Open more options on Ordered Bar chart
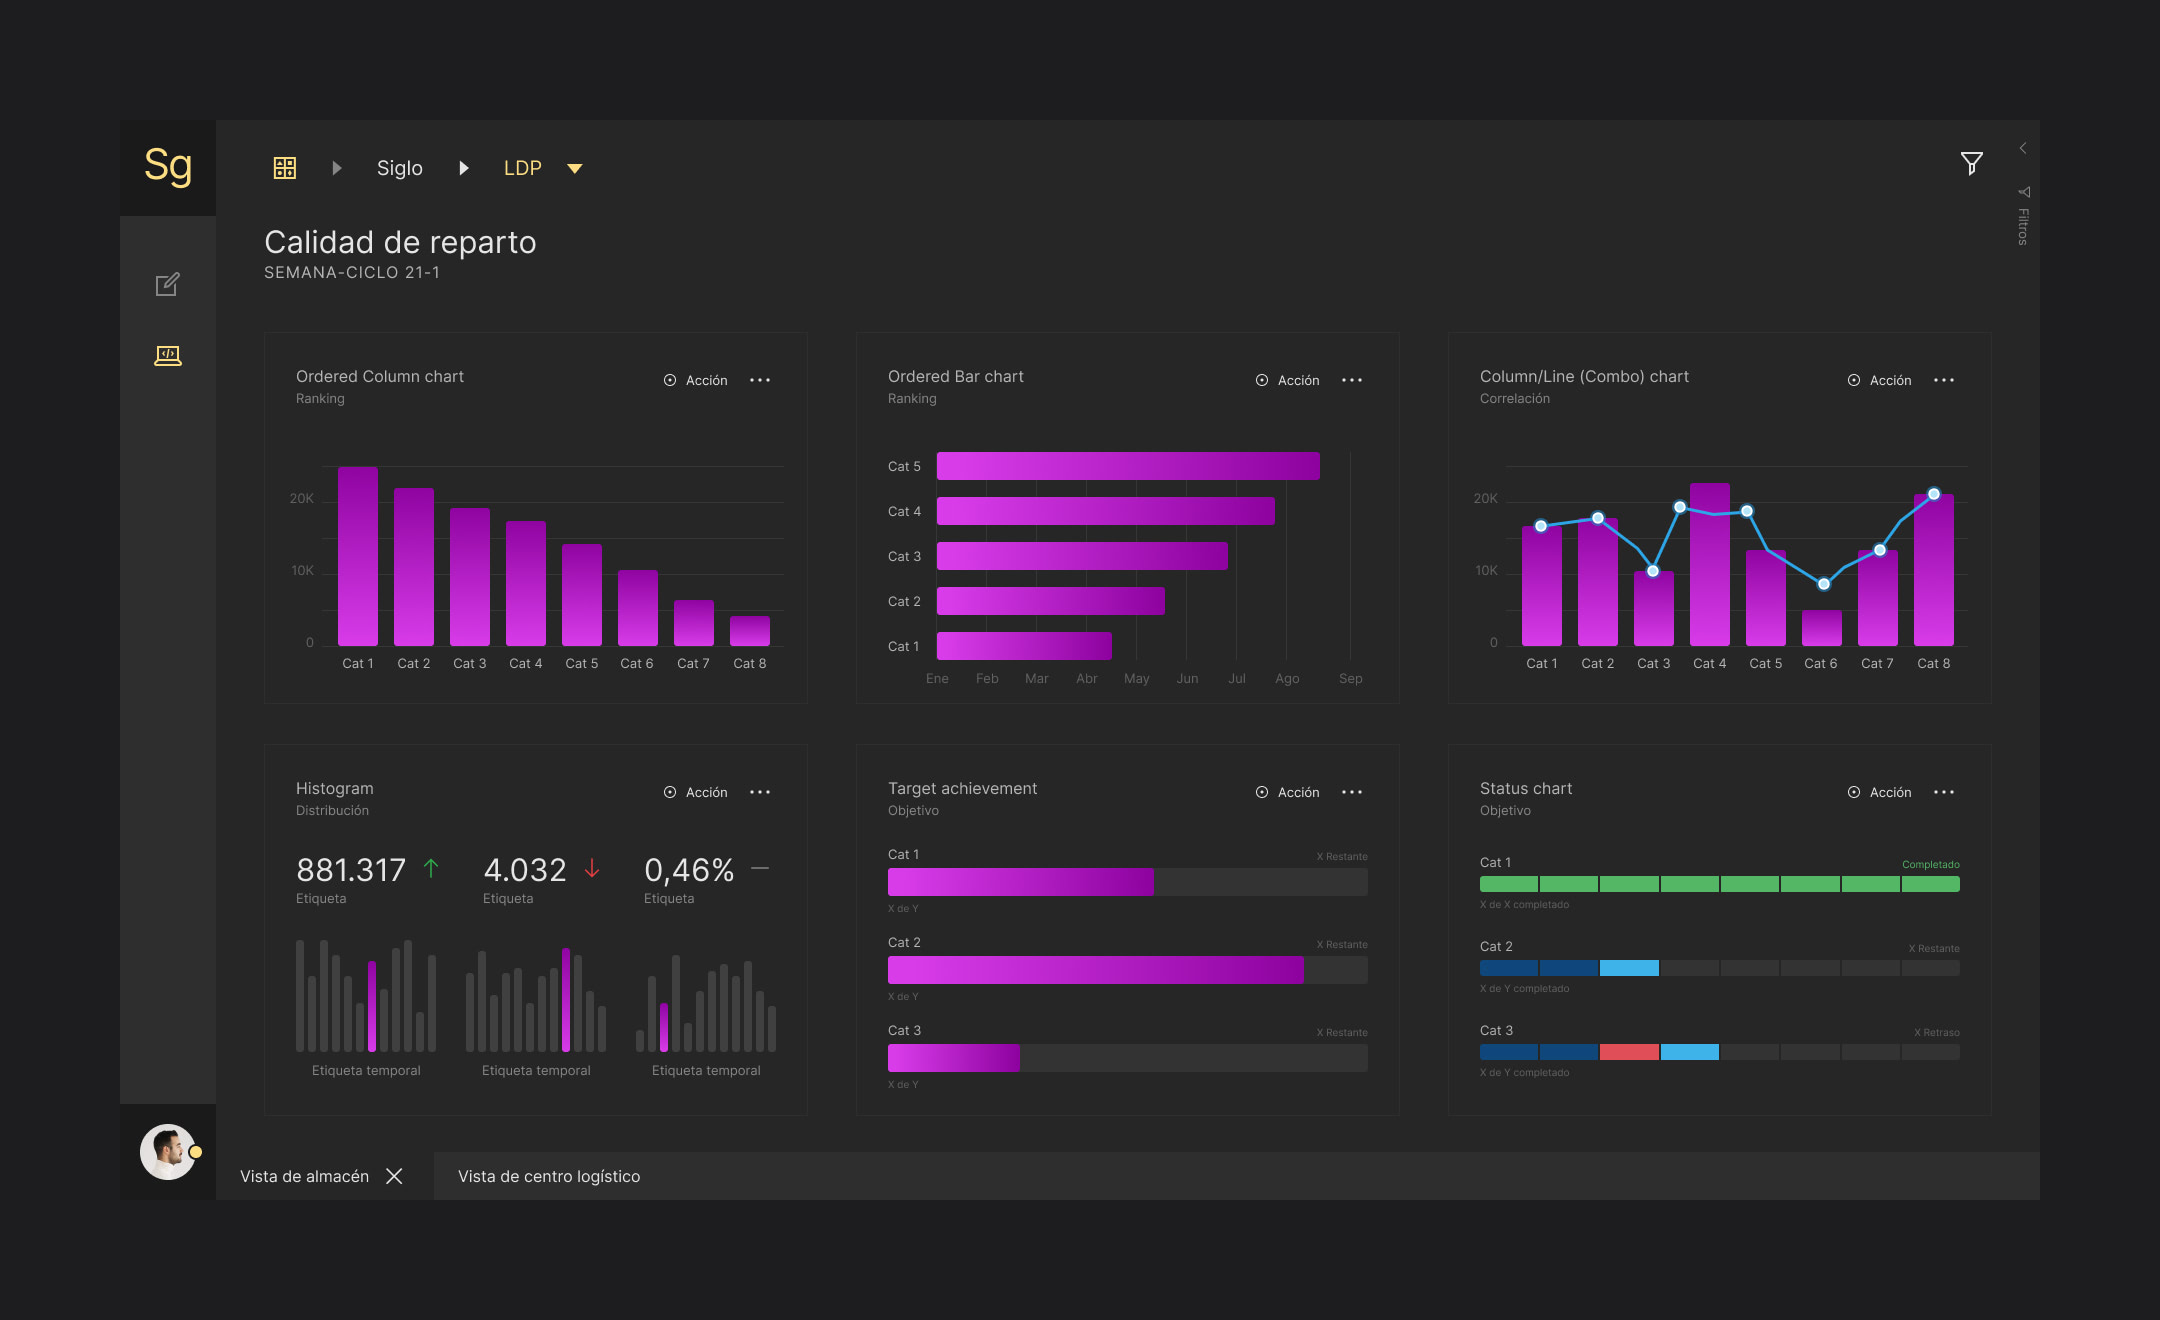Screen dimensions: 2160x1320 coord(1352,380)
